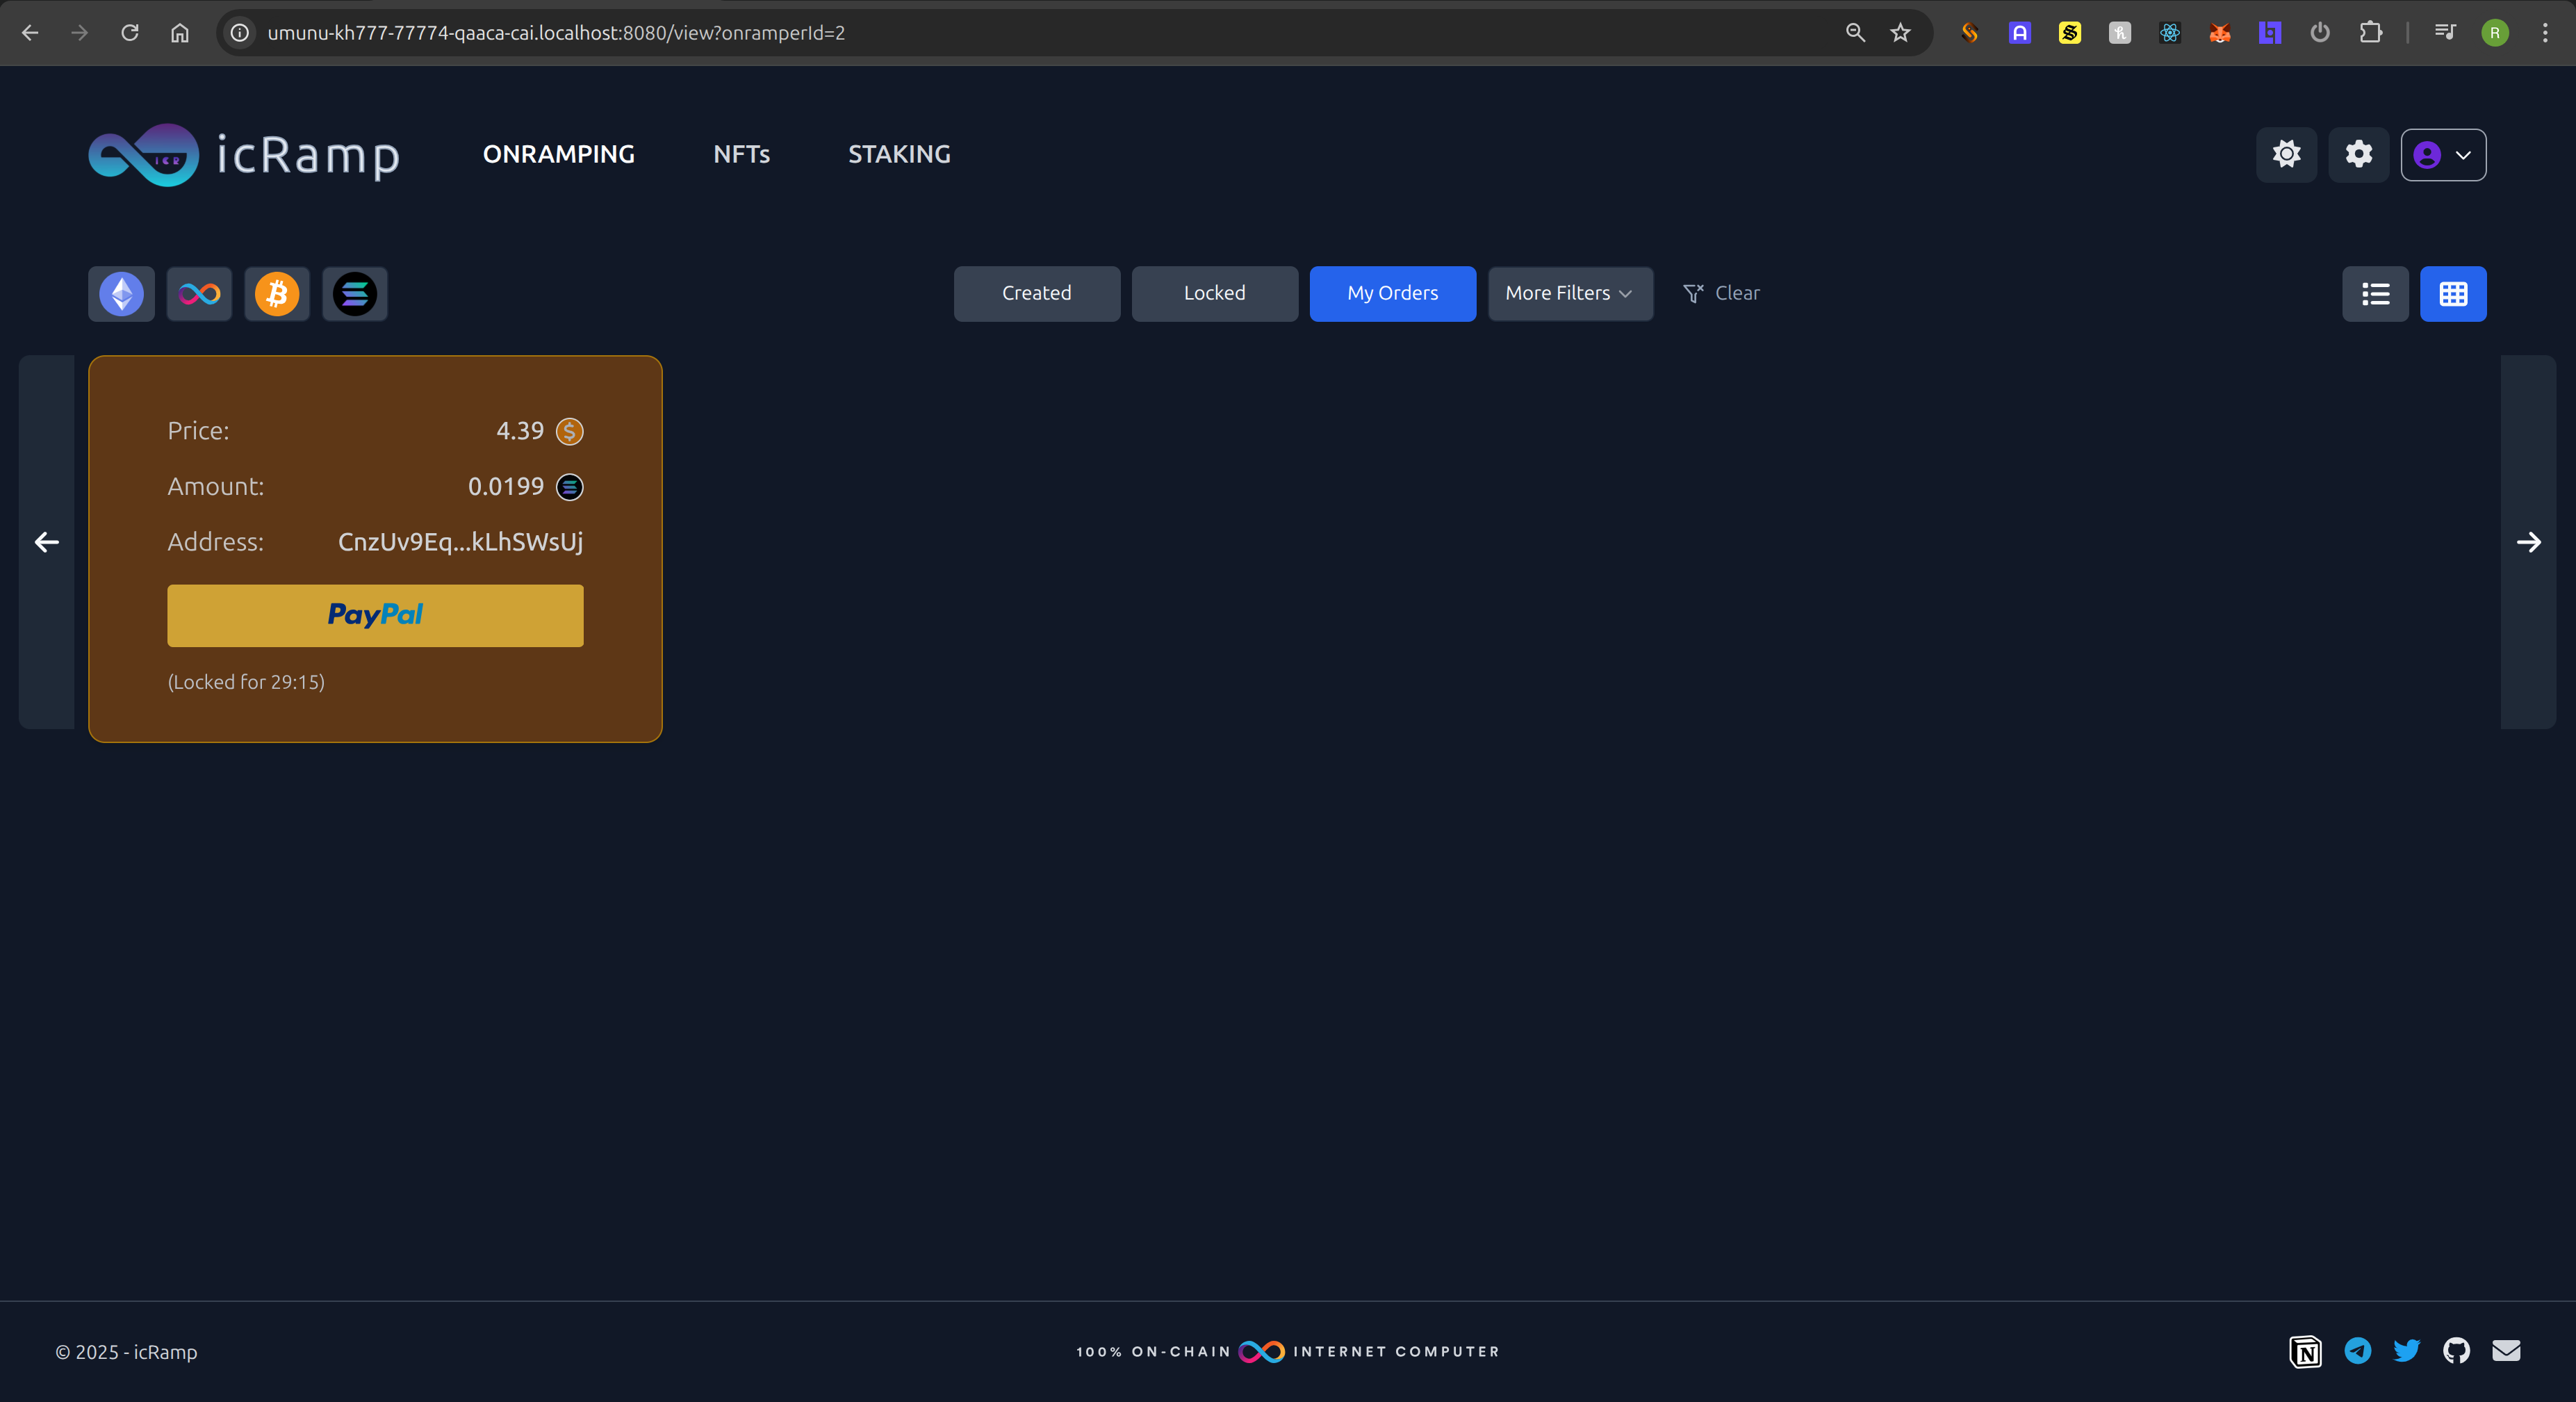The width and height of the screenshot is (2576, 1402).
Task: Expand the More Filters dropdown
Action: click(x=1569, y=293)
